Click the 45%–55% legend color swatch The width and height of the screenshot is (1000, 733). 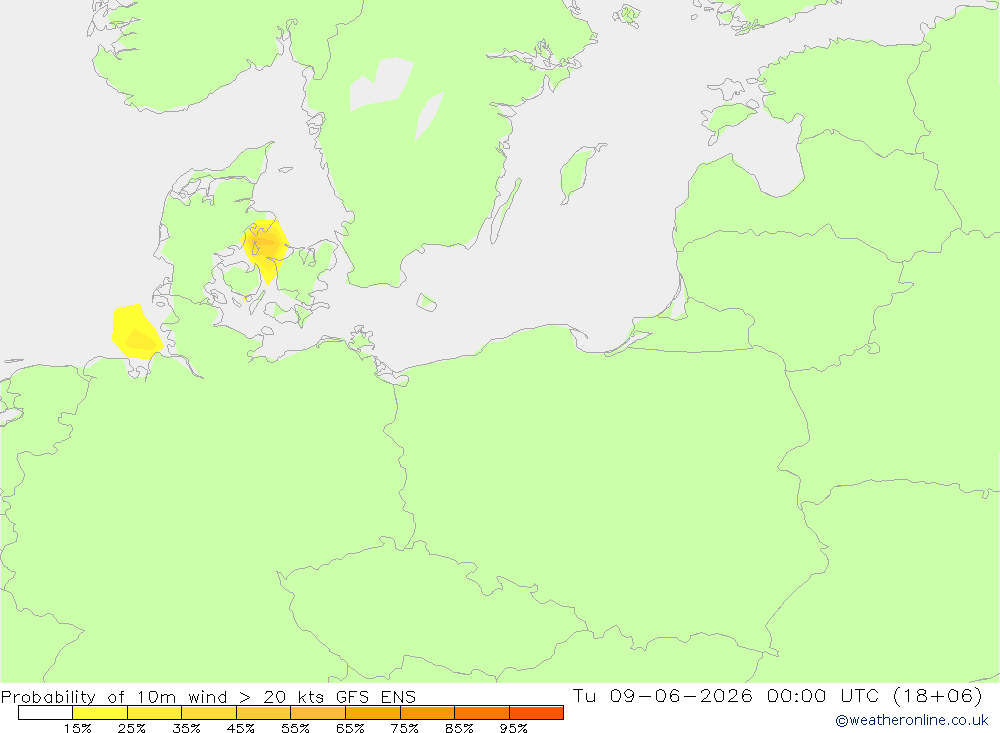pos(263,713)
